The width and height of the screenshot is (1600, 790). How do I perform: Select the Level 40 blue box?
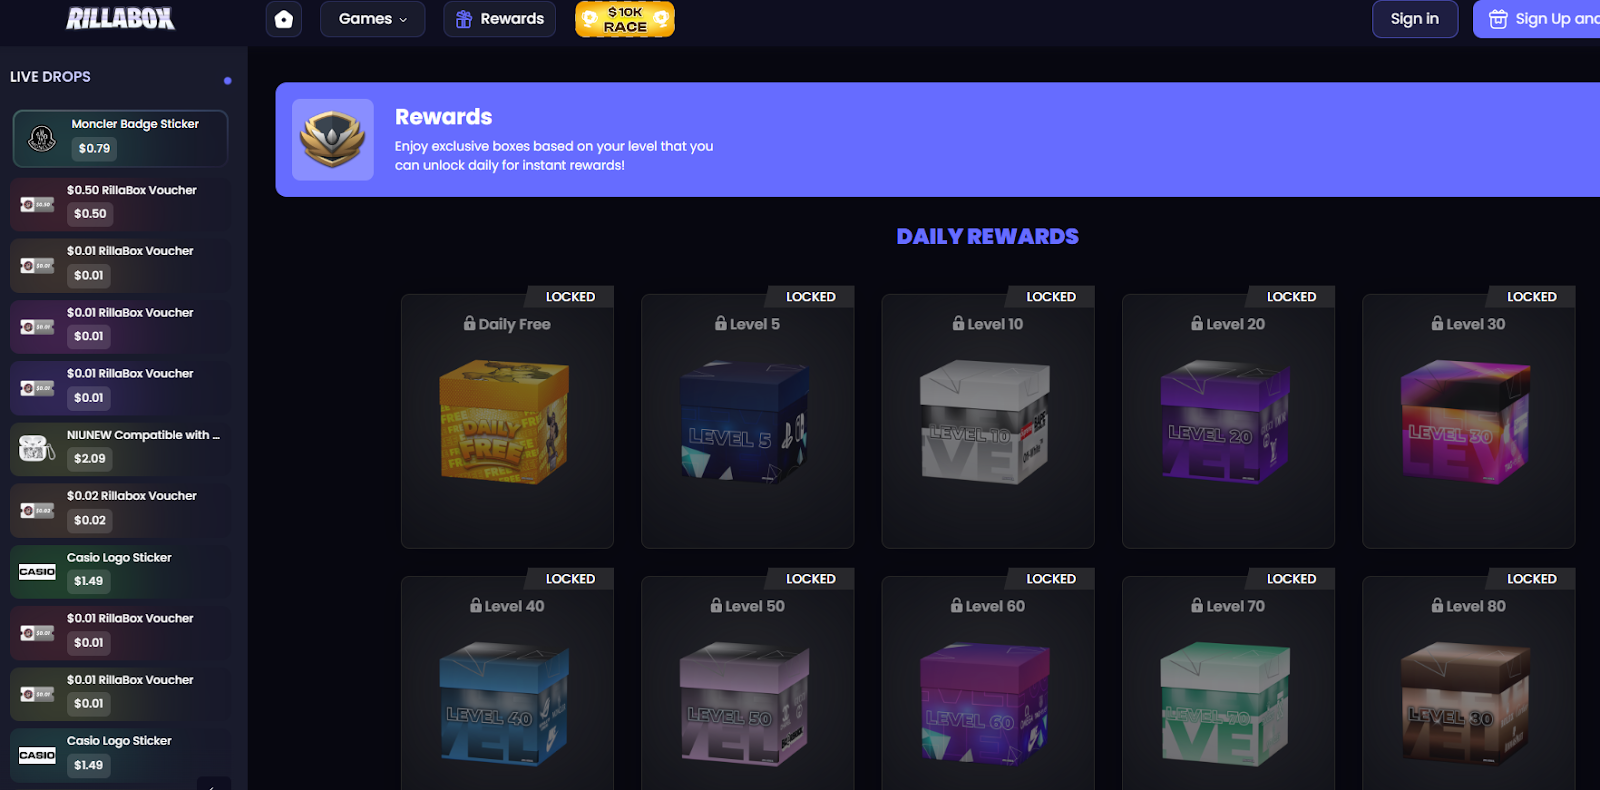[507, 683]
